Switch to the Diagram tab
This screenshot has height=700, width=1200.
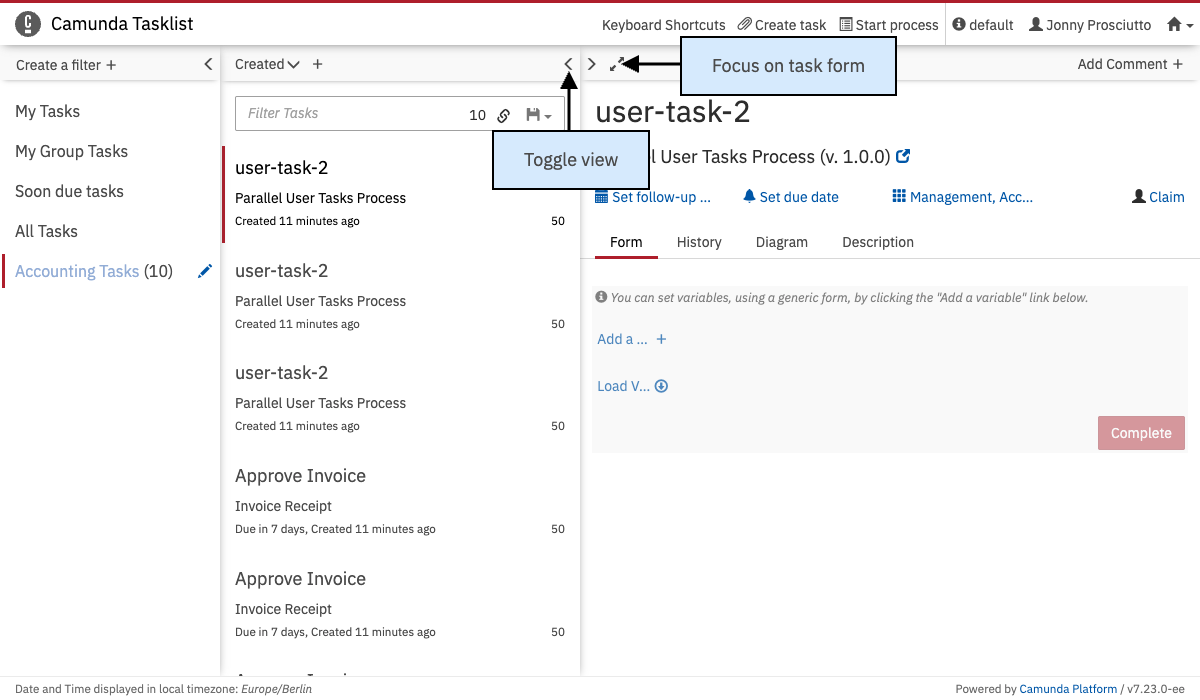pyautogui.click(x=781, y=242)
